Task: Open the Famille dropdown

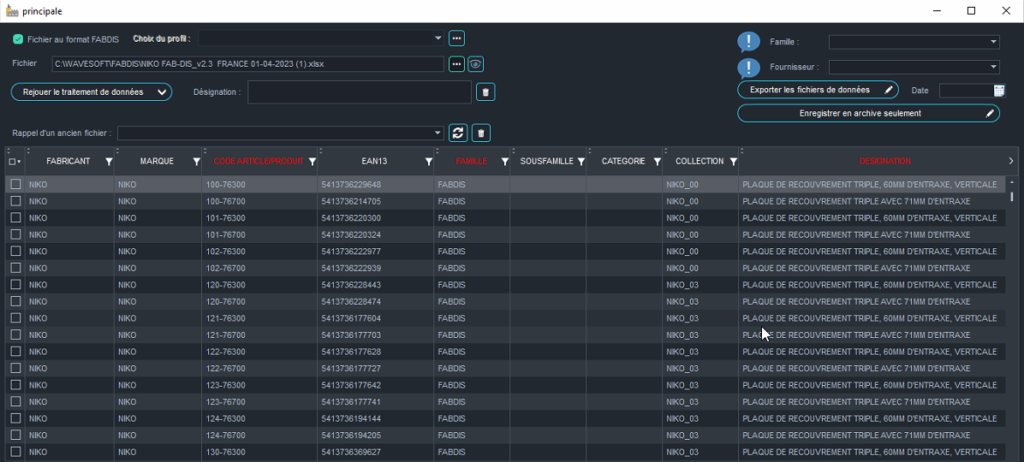Action: coord(993,42)
